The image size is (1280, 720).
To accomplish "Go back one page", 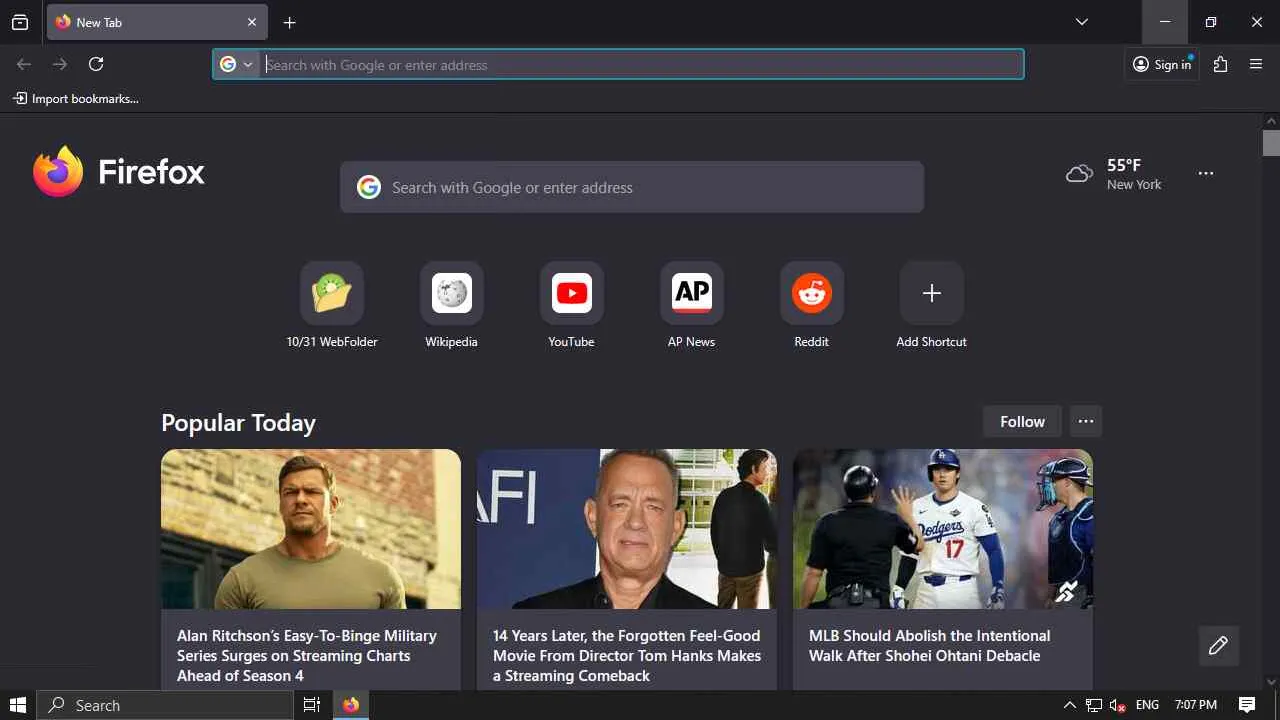I will (x=24, y=64).
